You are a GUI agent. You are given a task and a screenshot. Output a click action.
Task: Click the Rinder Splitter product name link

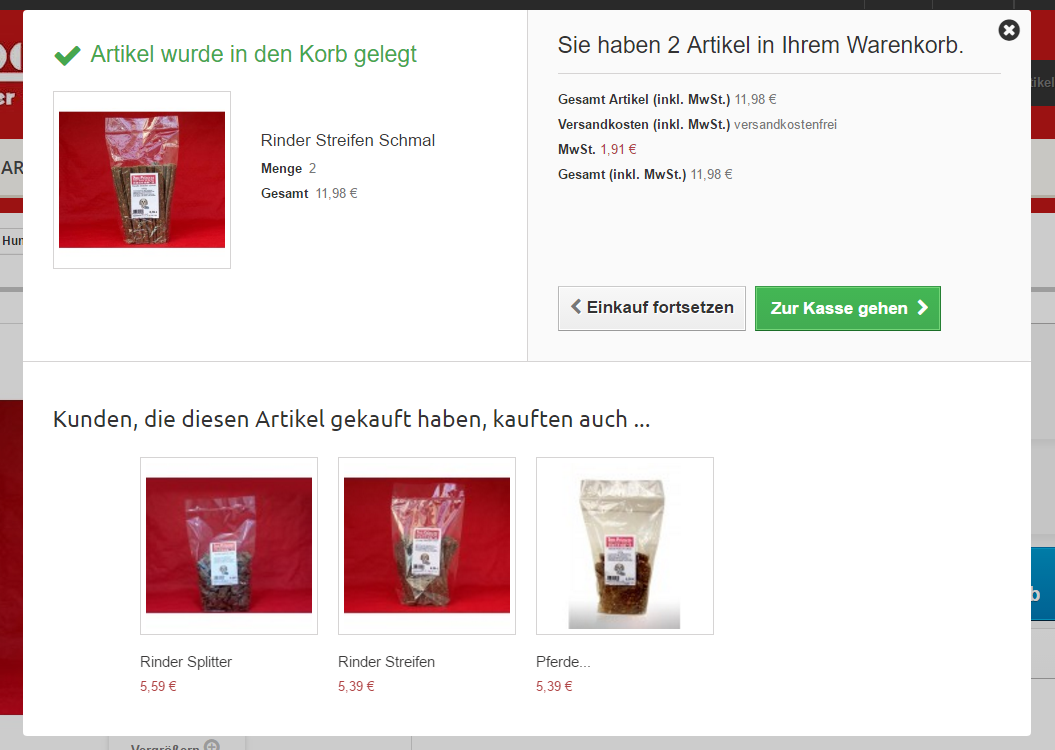(186, 662)
